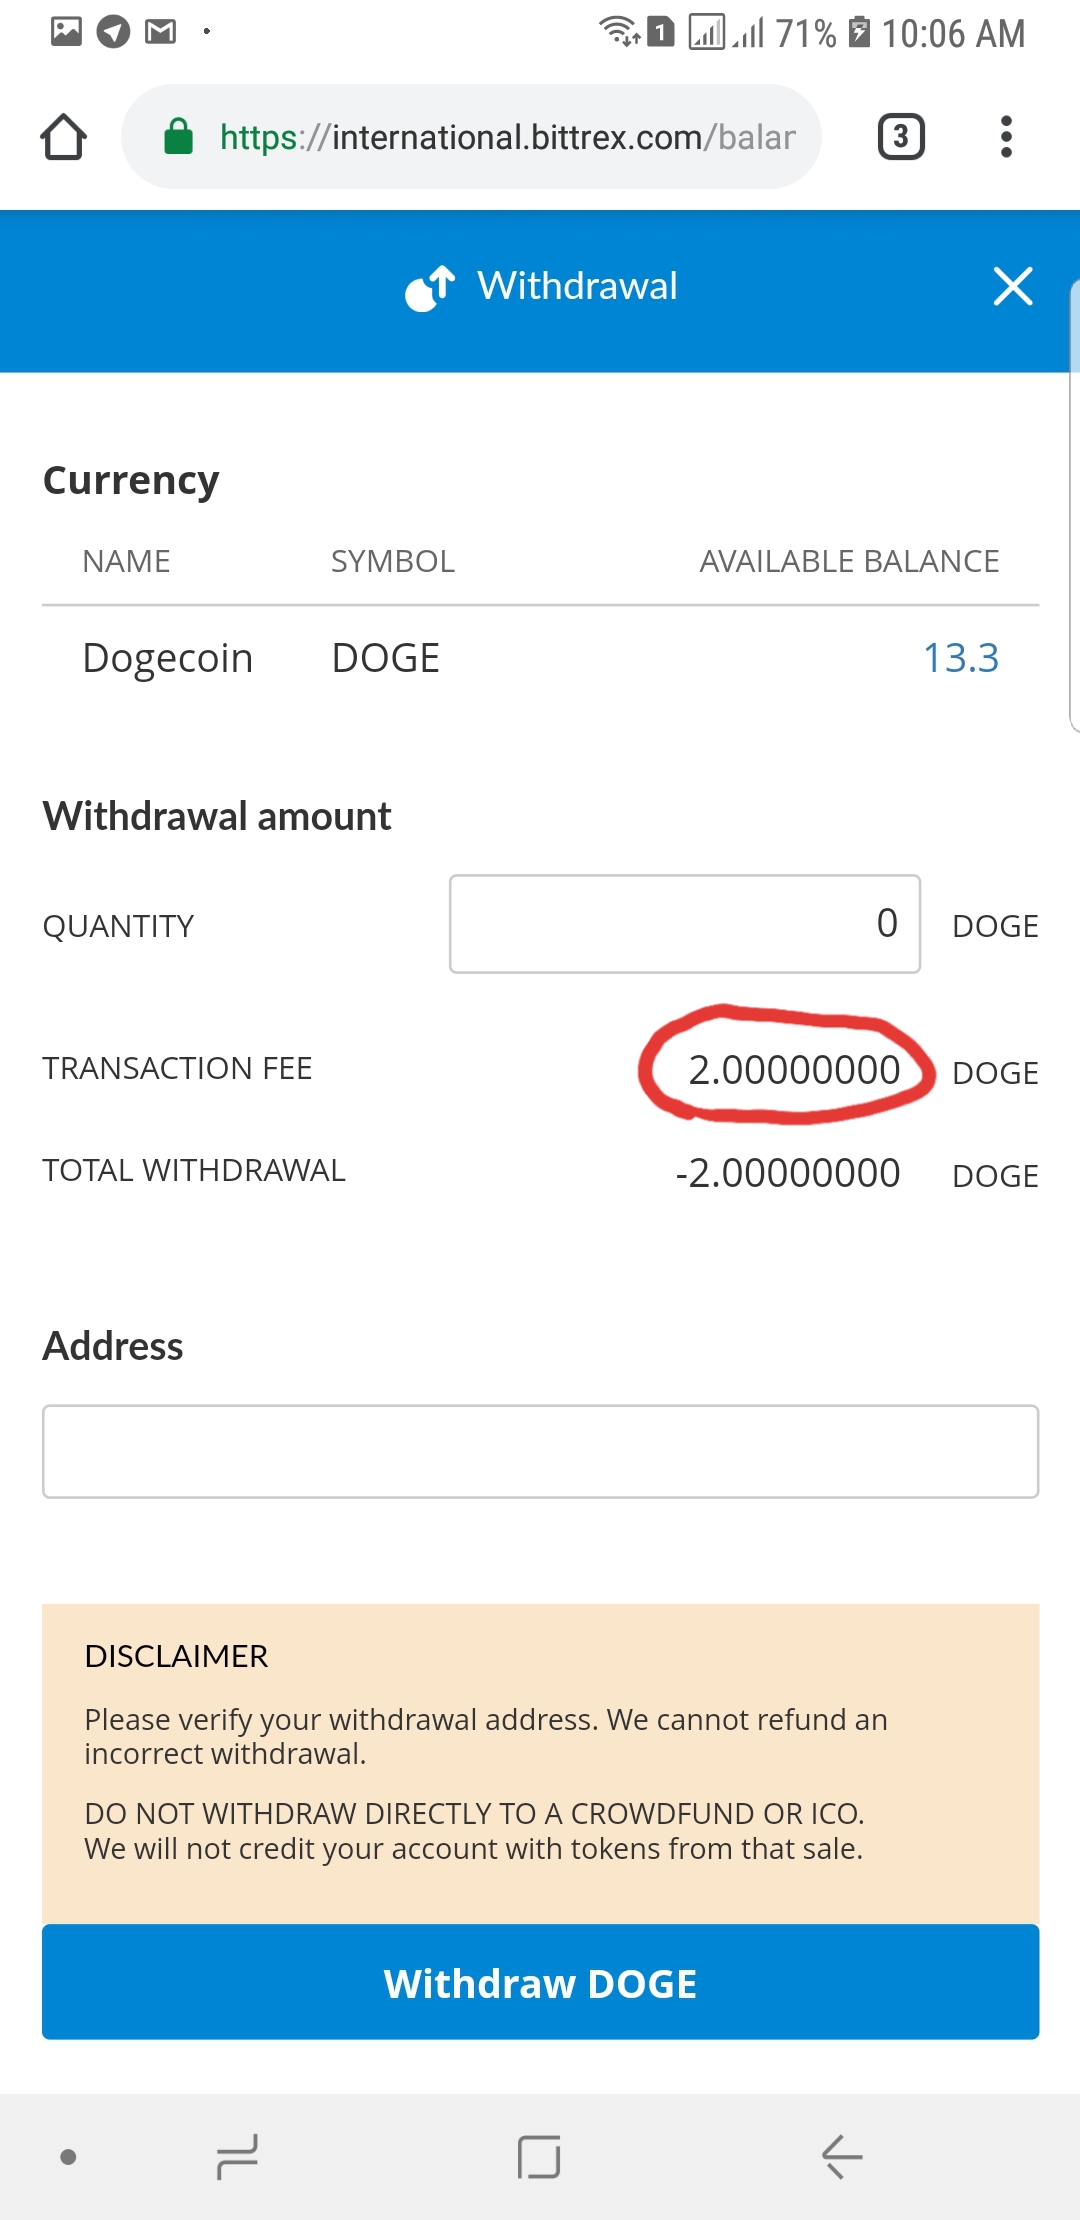Viewport: 1080px width, 2220px height.
Task: Focus the withdrawal Address text box
Action: (540, 1451)
